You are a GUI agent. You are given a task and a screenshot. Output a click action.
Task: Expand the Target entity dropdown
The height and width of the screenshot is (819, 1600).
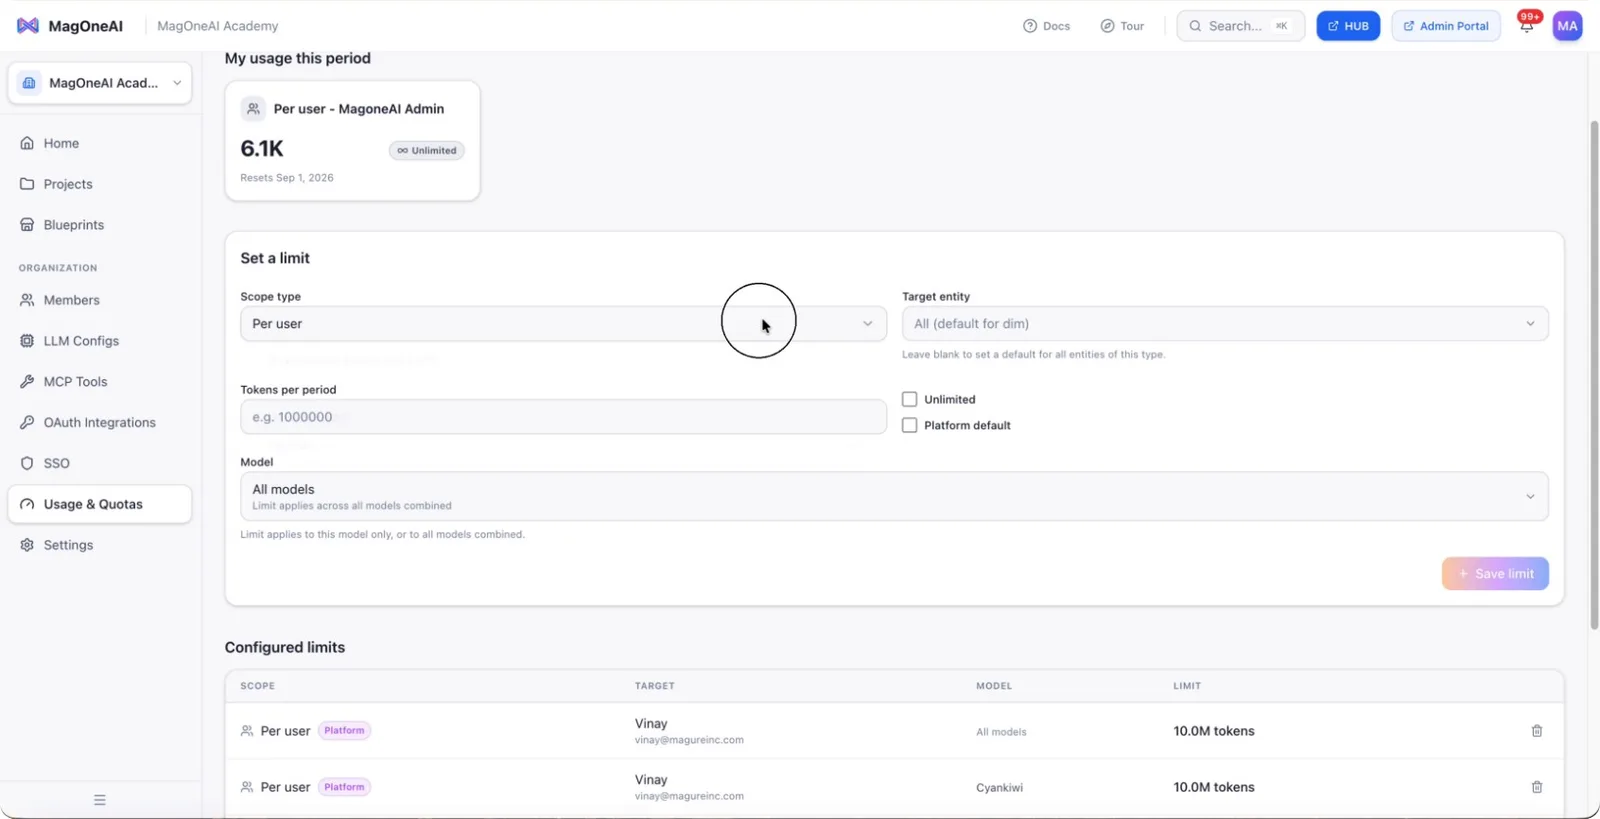(1225, 324)
